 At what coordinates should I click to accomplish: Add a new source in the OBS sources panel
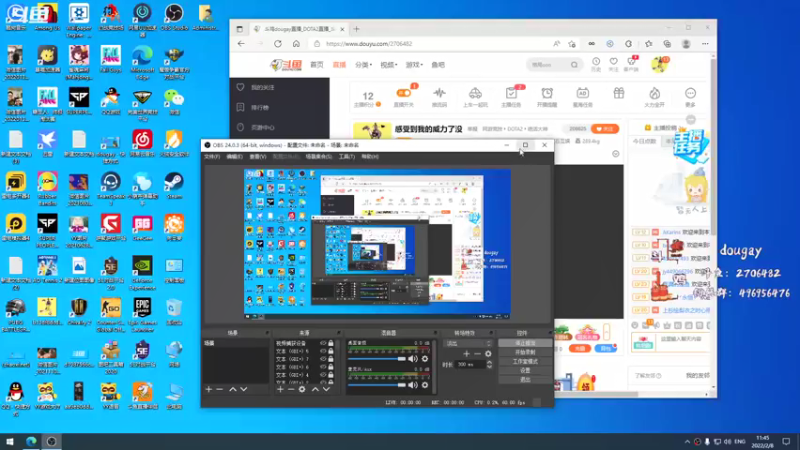click(x=280, y=389)
